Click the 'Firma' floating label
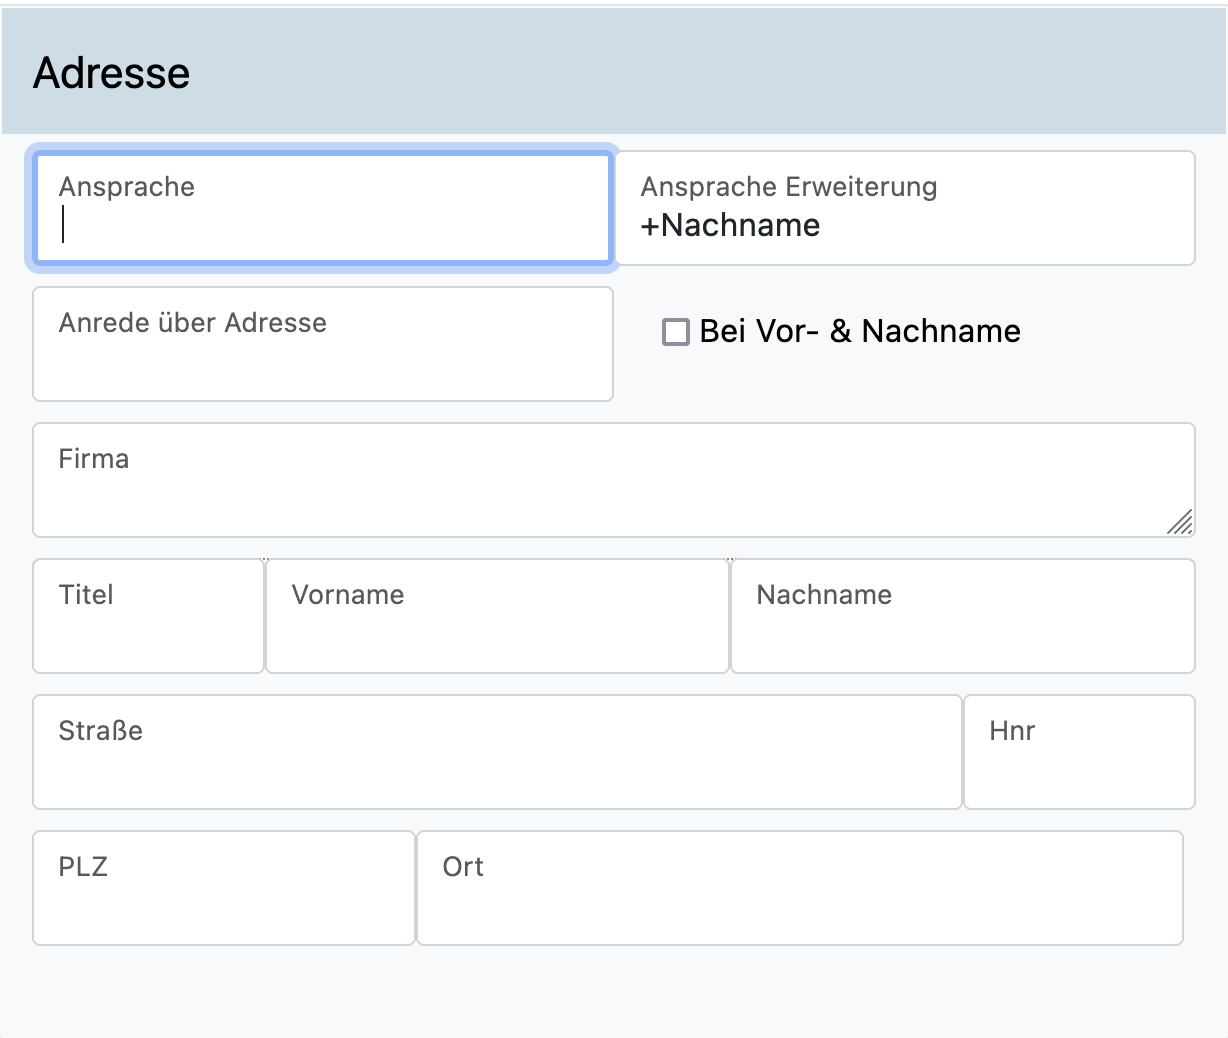The height and width of the screenshot is (1038, 1228). coord(94,459)
